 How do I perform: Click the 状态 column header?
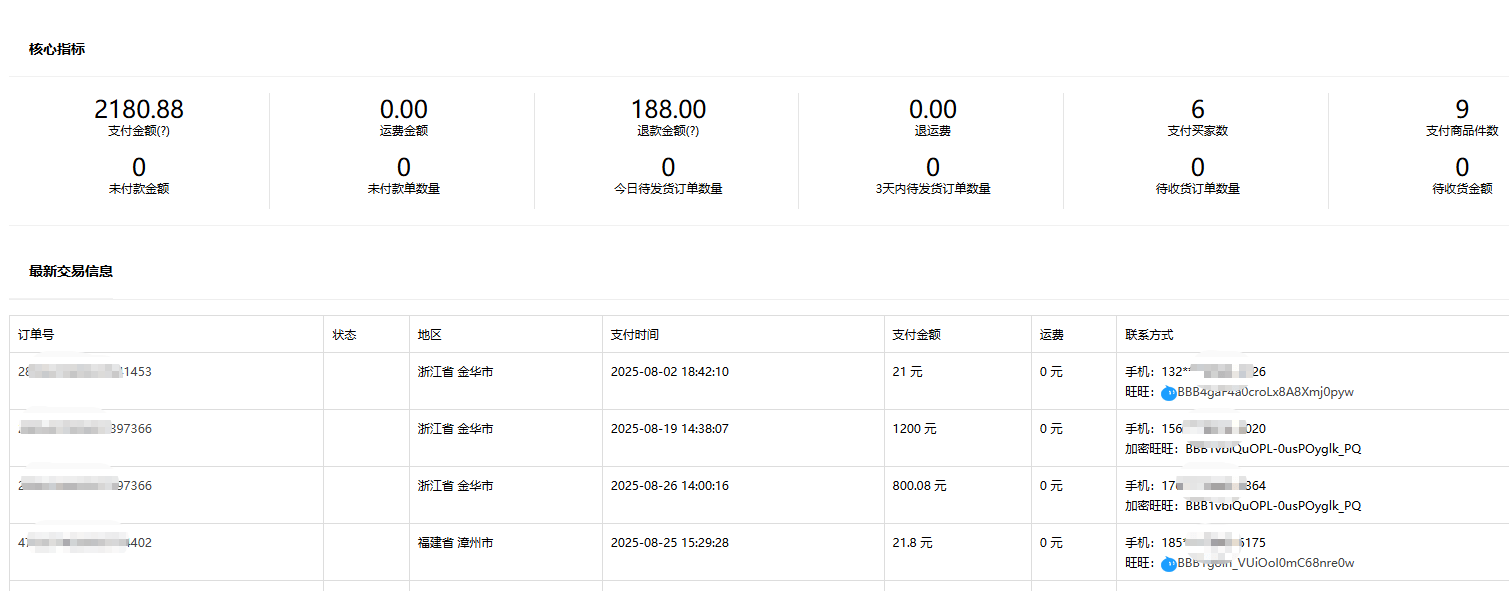tap(344, 335)
